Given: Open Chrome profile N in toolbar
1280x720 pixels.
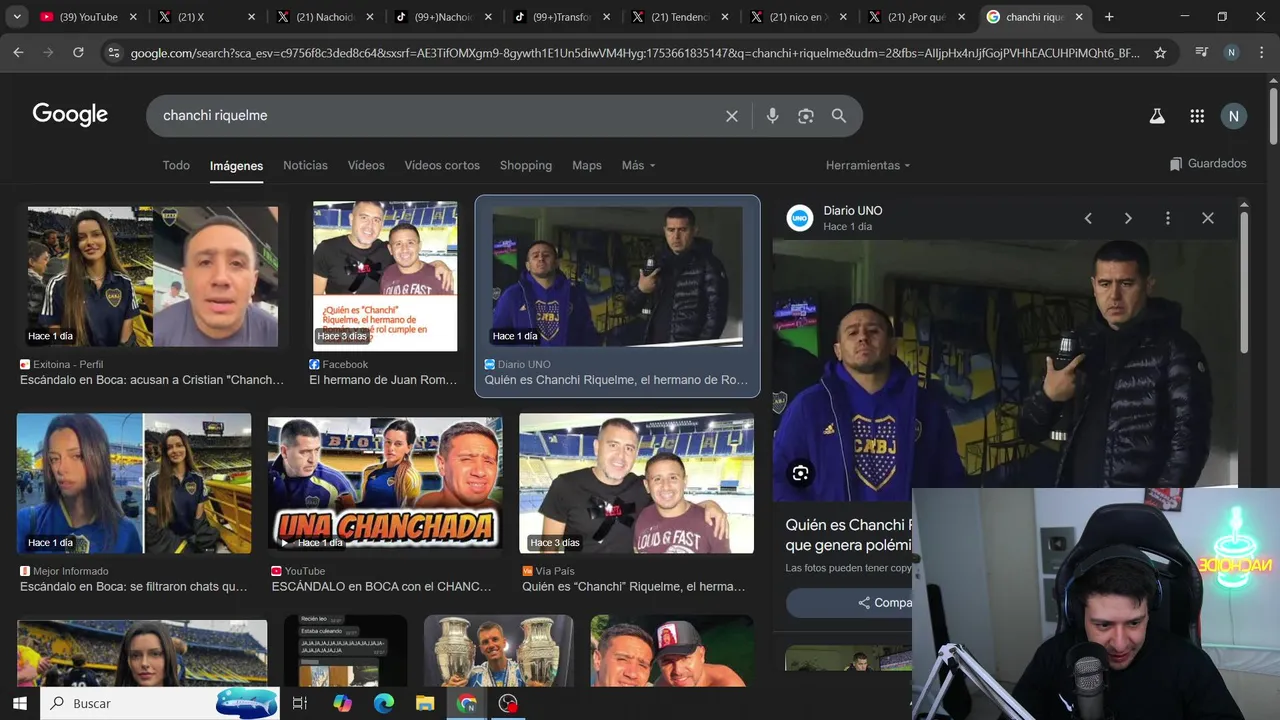Looking at the screenshot, I should pyautogui.click(x=1231, y=53).
